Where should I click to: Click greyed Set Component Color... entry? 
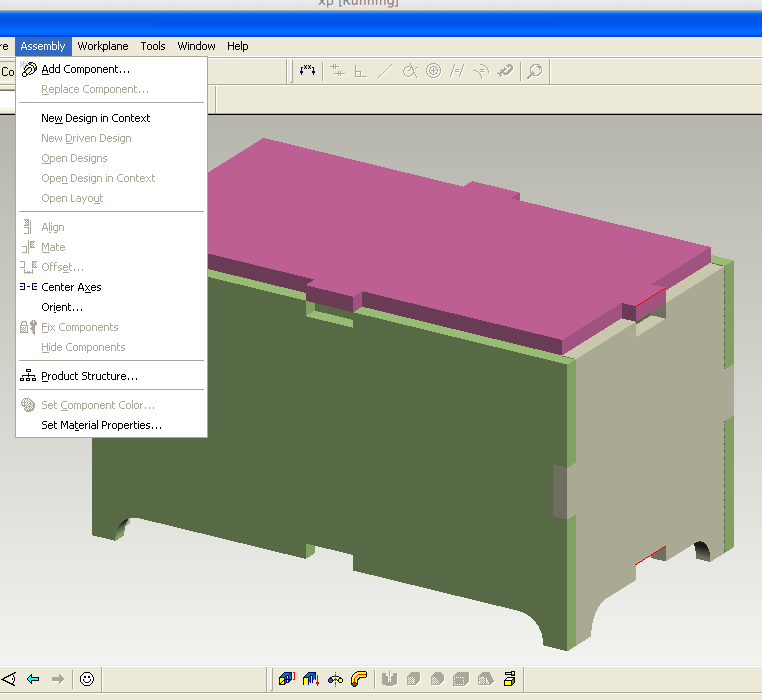[112, 405]
